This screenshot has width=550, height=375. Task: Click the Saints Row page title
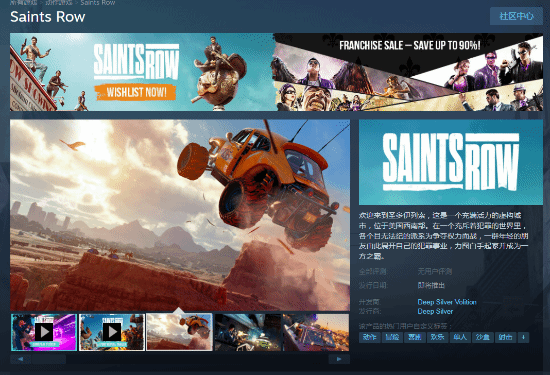click(x=48, y=17)
